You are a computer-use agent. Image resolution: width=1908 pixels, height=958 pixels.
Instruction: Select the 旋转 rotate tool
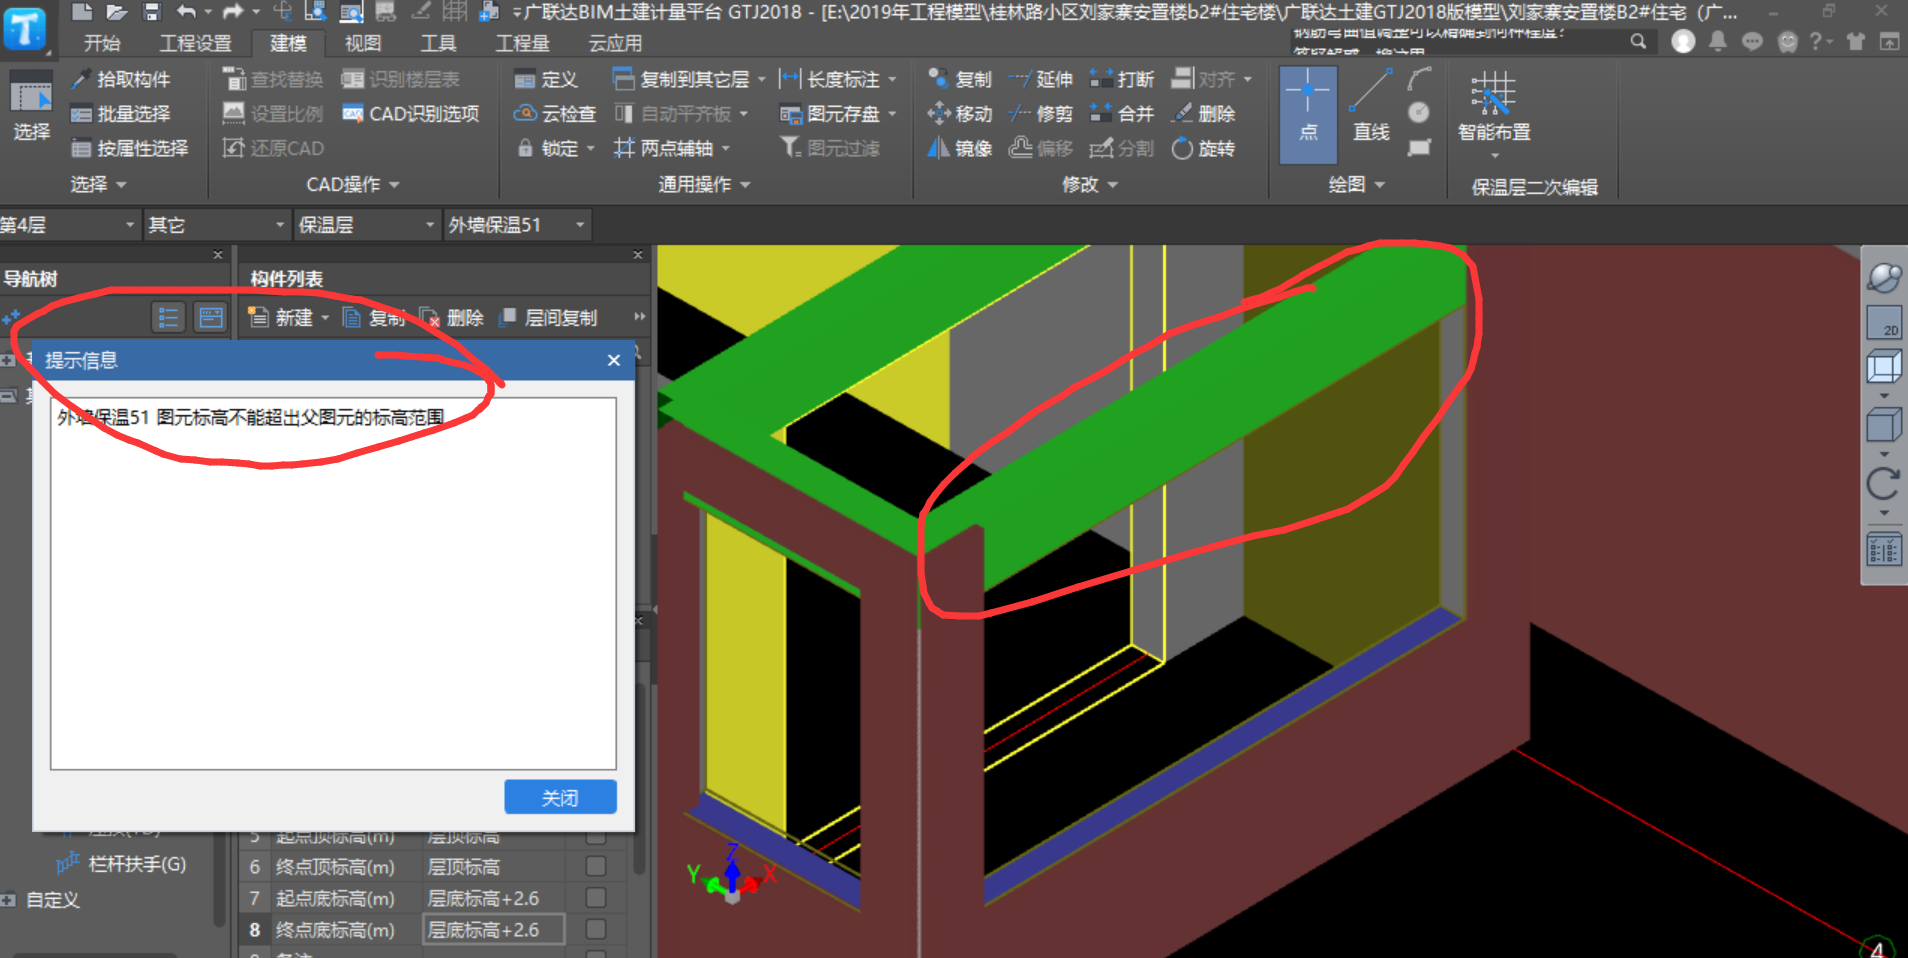click(1203, 148)
